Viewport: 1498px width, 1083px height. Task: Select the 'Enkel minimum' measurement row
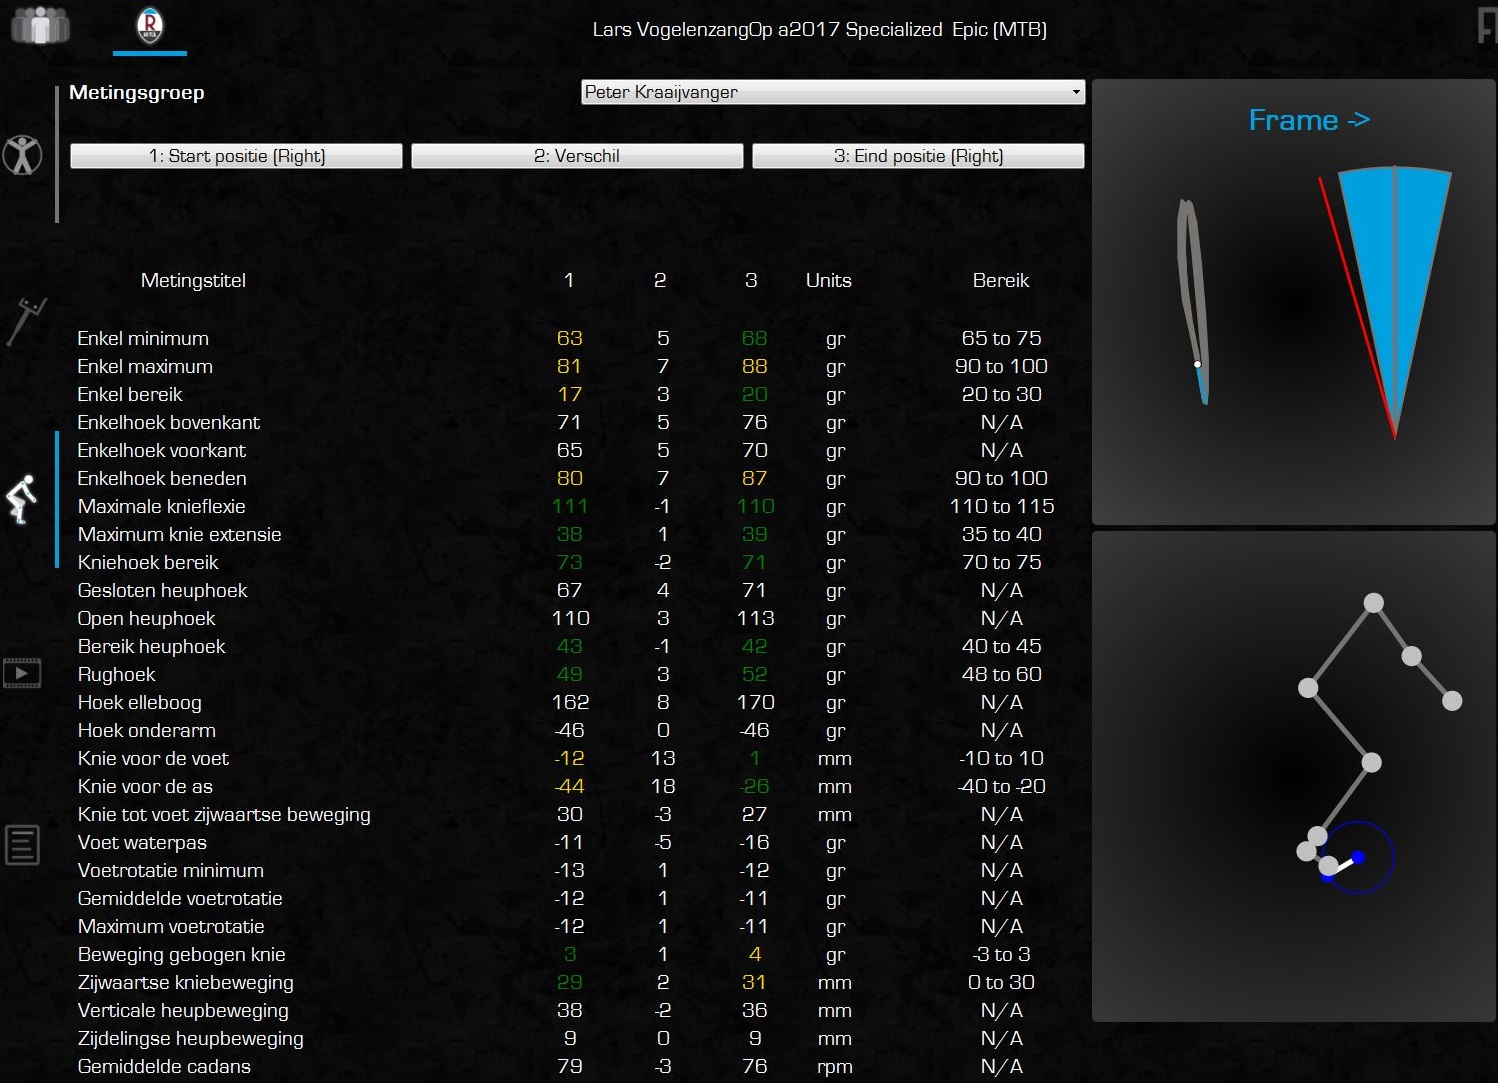pos(143,339)
